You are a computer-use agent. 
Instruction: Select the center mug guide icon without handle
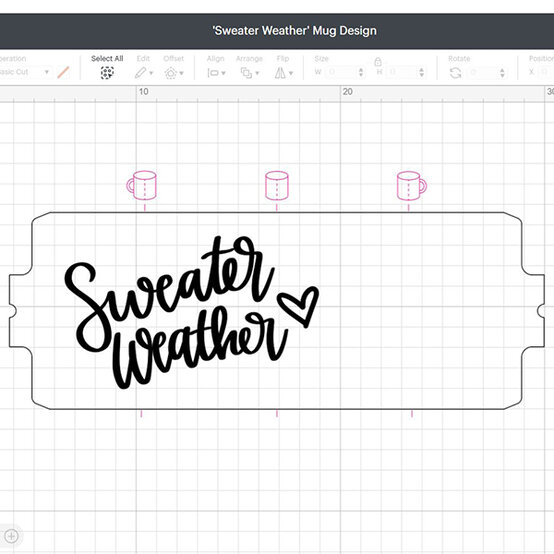click(277, 185)
